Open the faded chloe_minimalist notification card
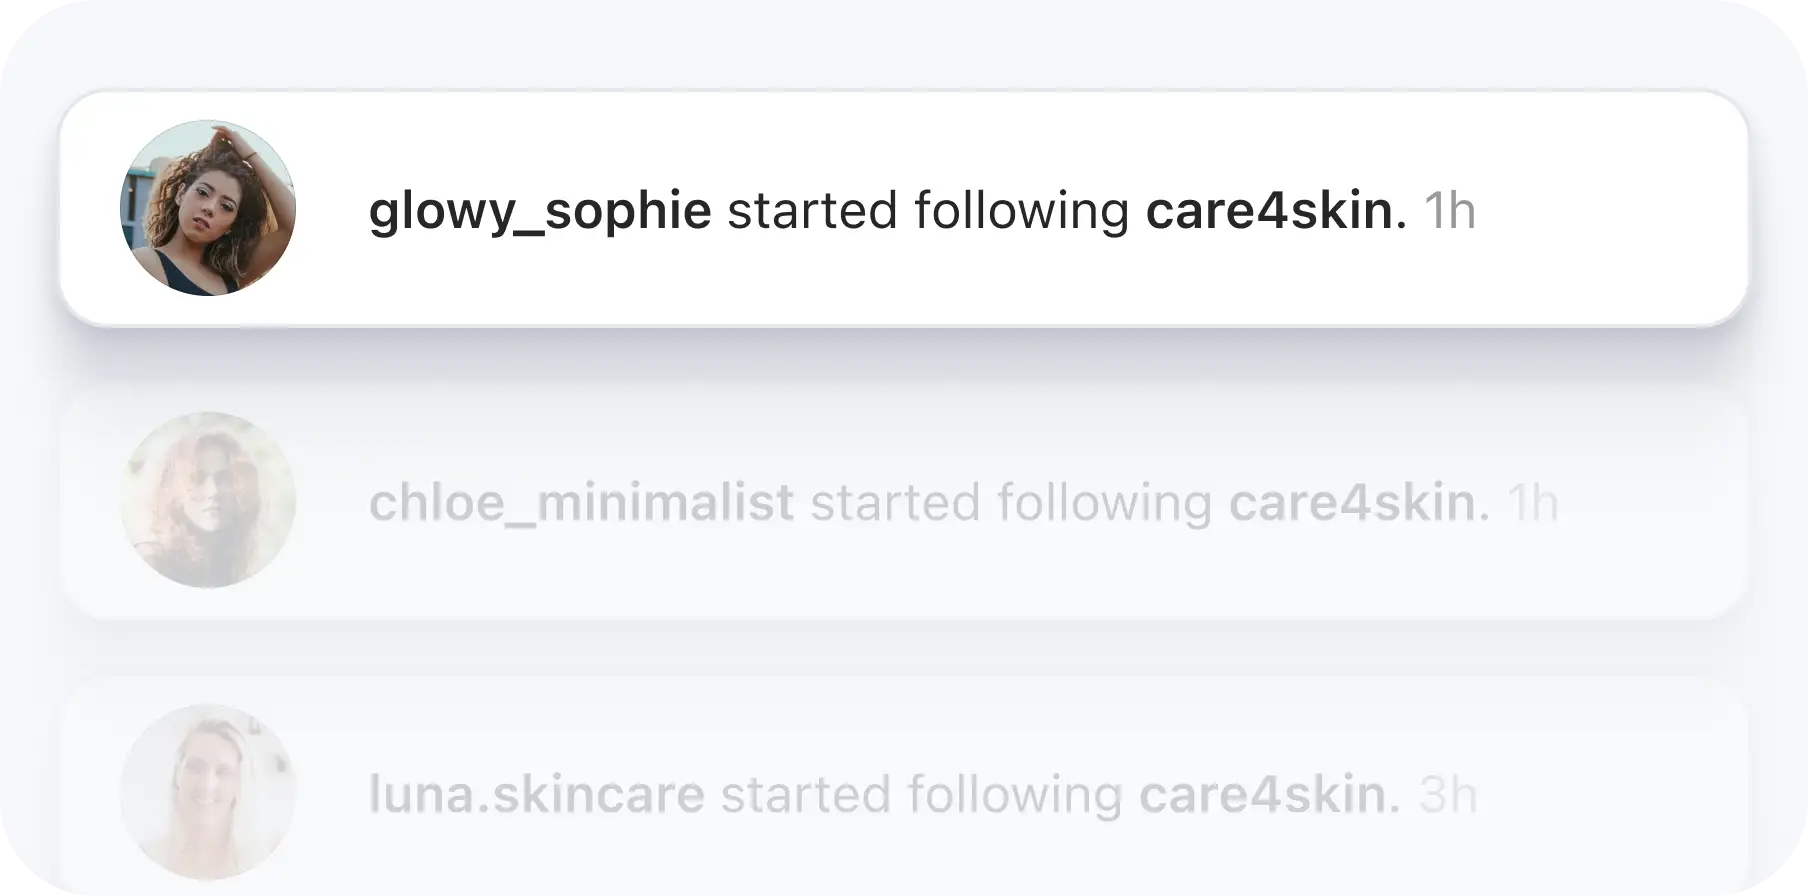The width and height of the screenshot is (1808, 896). coord(904,500)
